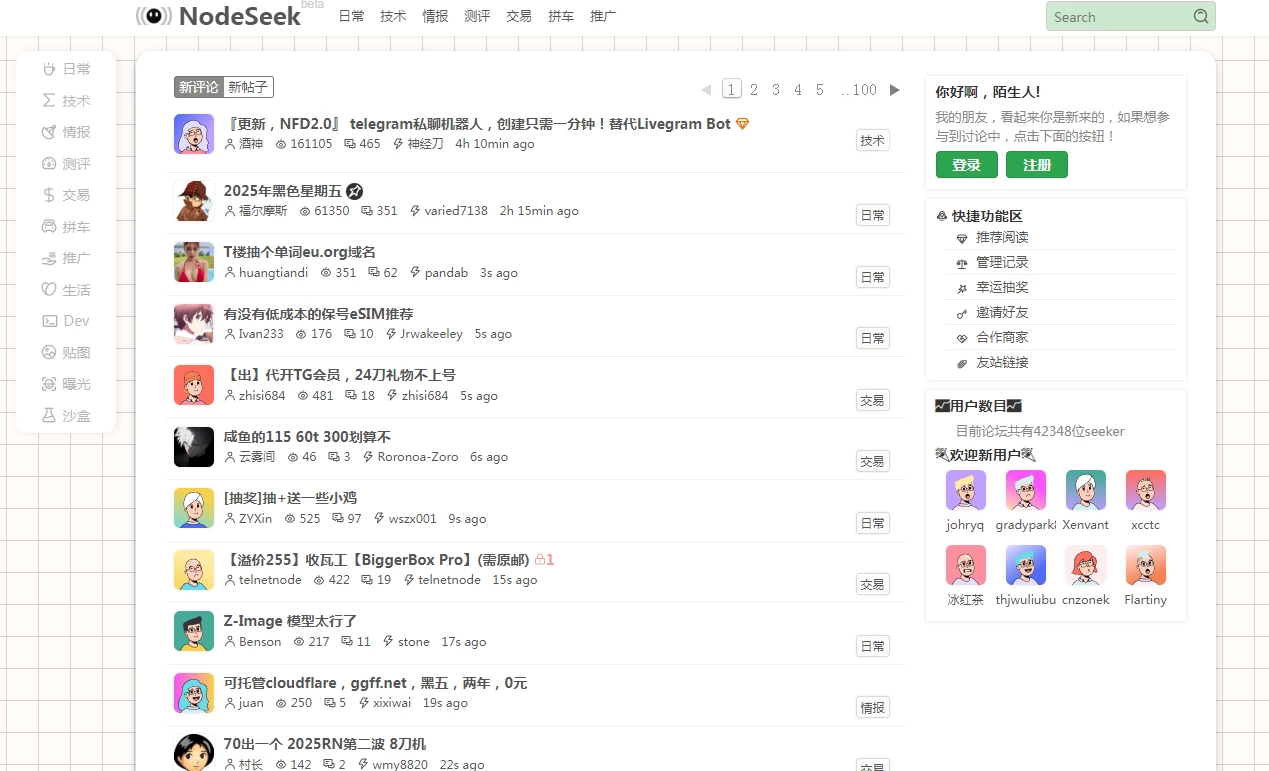Open the 曝光 sidebar category icon
1269x771 pixels.
pyautogui.click(x=48, y=384)
